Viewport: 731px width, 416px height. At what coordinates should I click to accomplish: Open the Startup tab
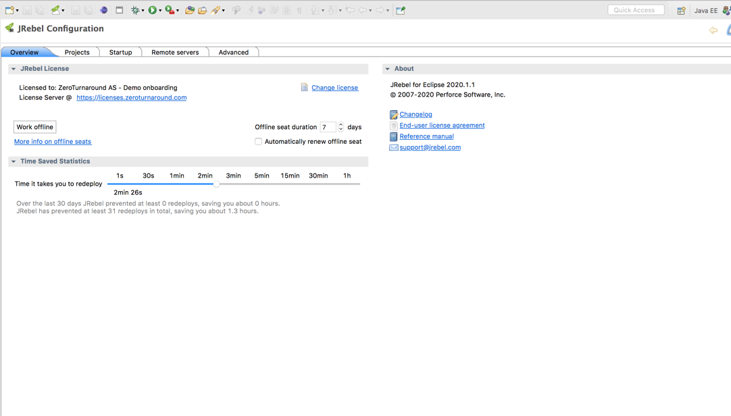121,52
